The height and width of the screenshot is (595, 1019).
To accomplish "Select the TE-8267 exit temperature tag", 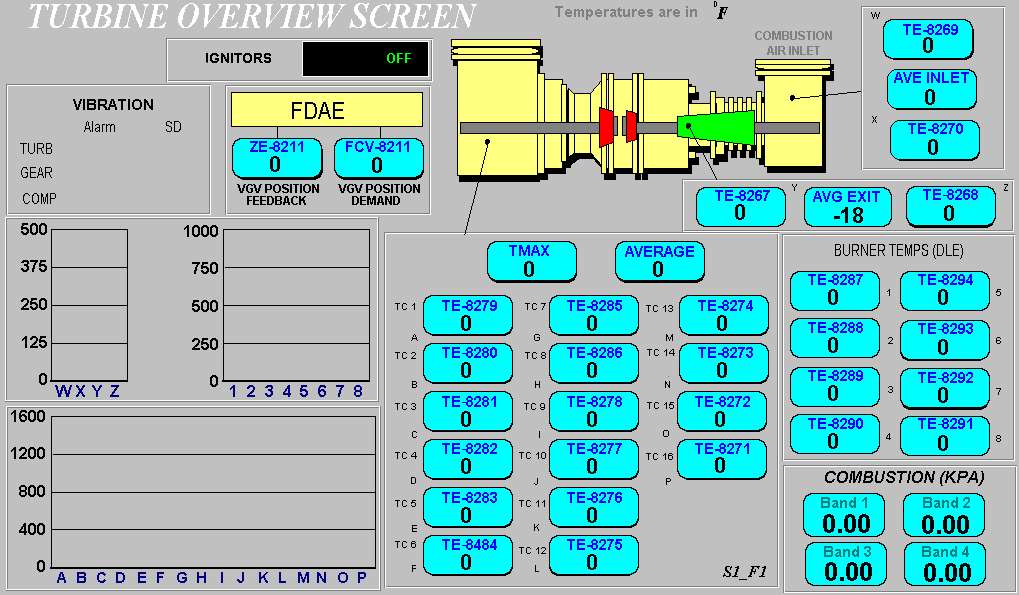I will pos(740,206).
